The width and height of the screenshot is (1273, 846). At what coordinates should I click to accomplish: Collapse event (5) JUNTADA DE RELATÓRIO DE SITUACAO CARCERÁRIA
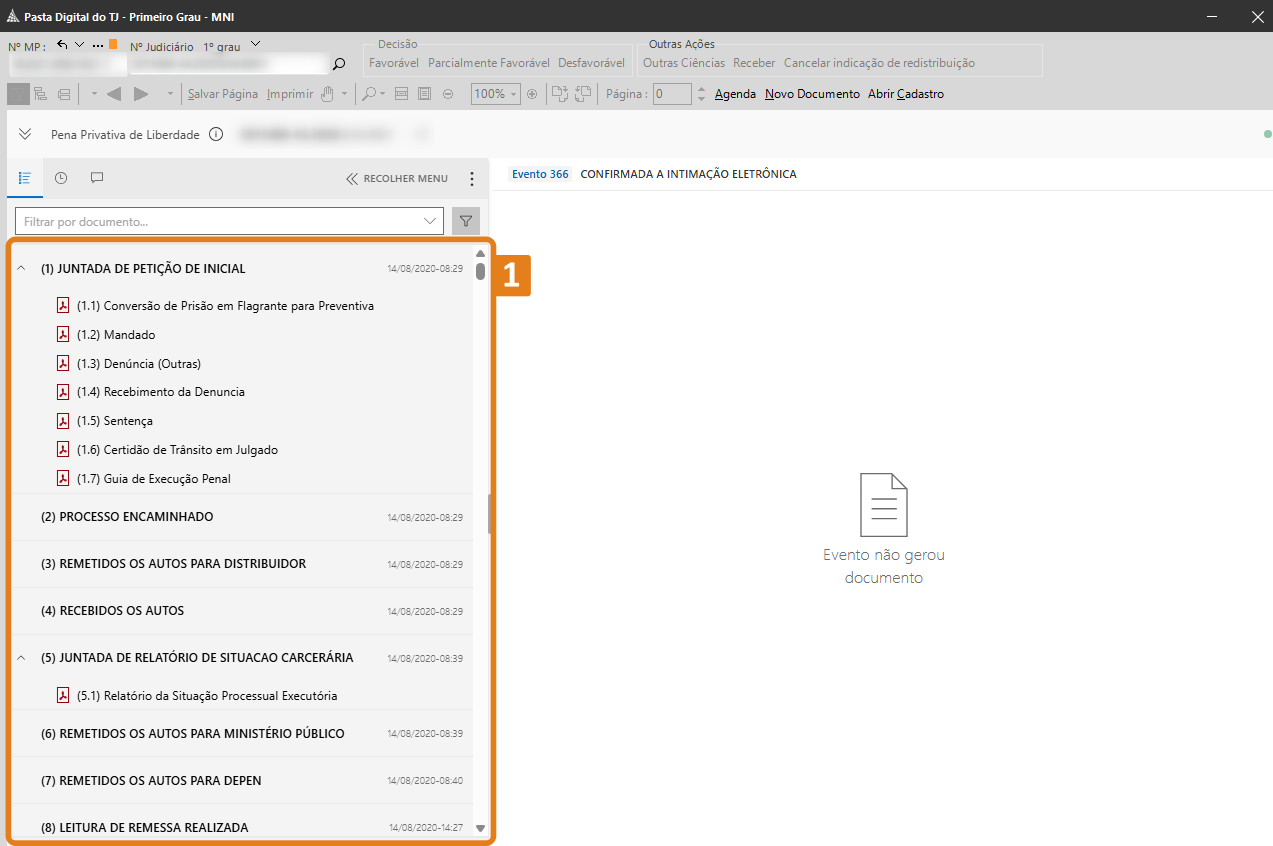(x=21, y=658)
